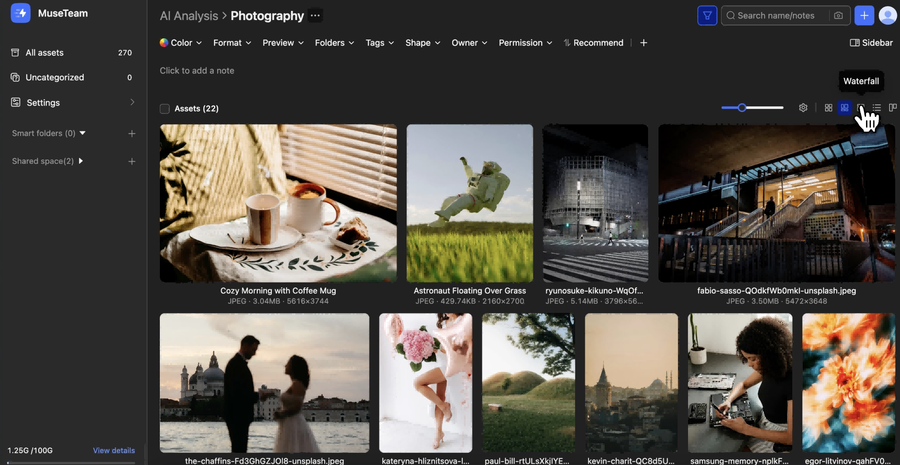Open the Color filter dropdown

181,43
